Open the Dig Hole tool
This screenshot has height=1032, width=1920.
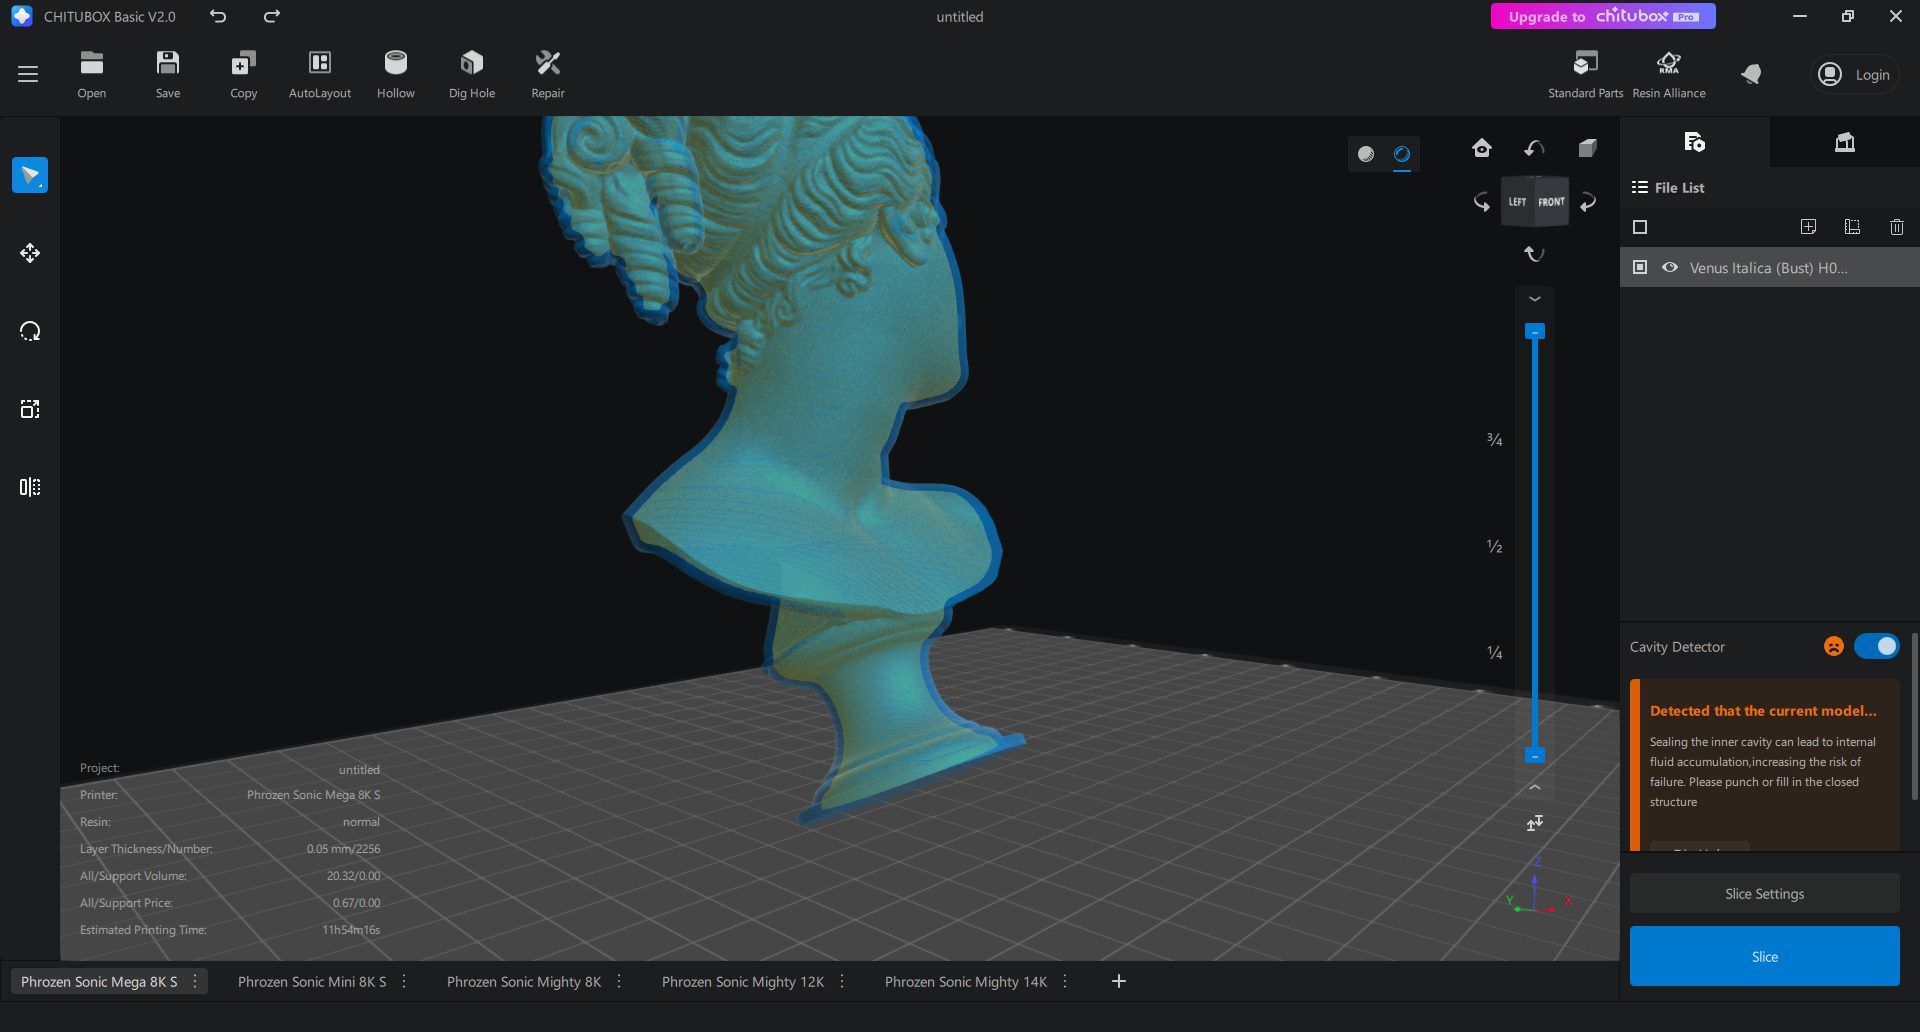[471, 72]
